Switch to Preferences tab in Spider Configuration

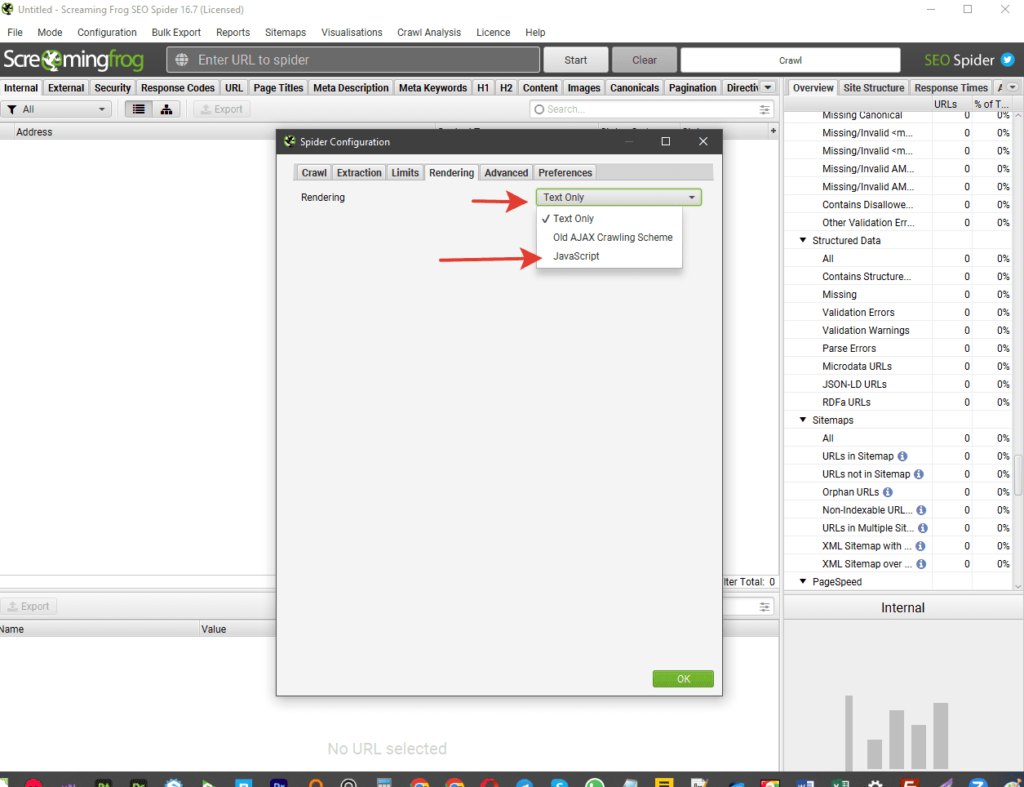click(565, 172)
